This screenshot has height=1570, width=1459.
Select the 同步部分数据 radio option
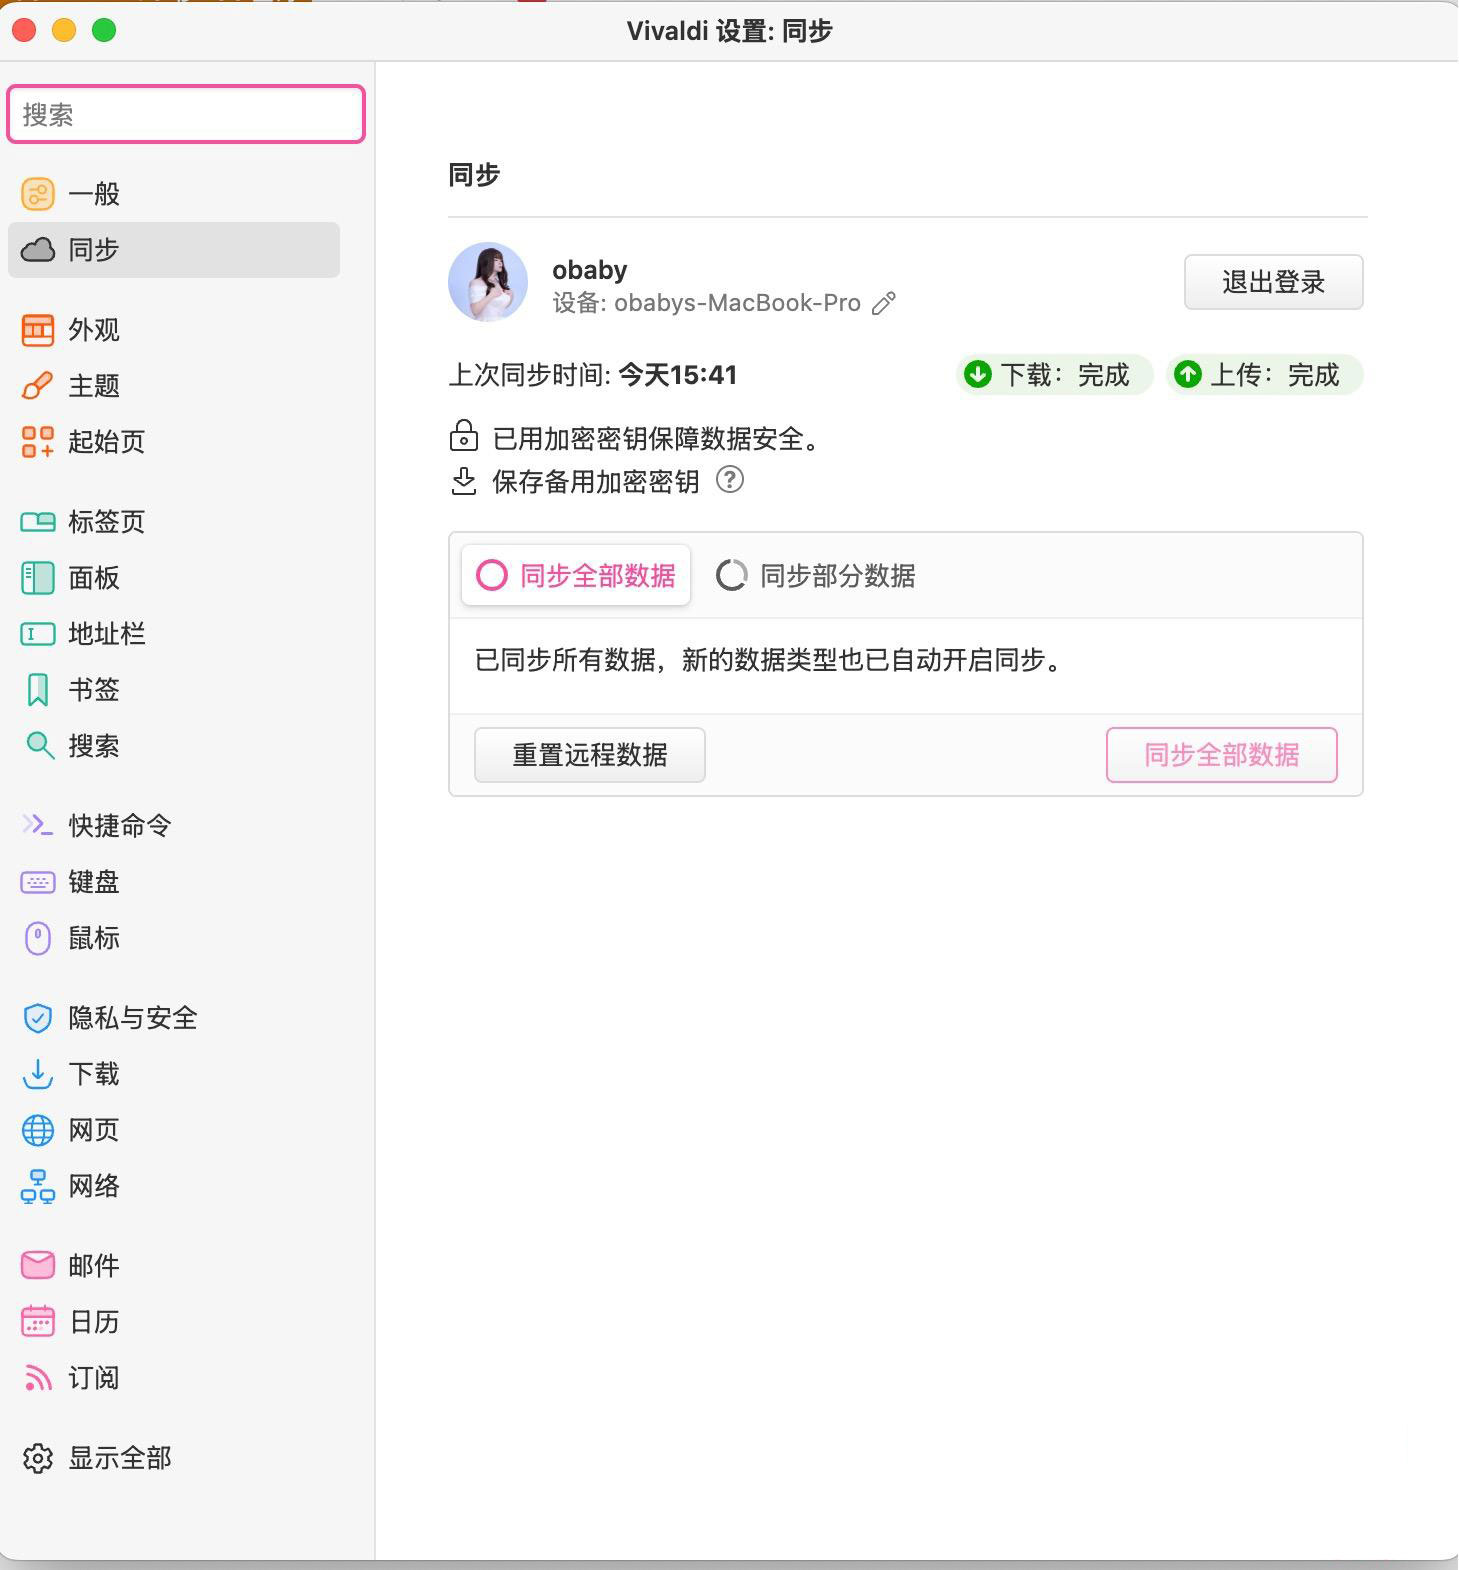tap(816, 576)
